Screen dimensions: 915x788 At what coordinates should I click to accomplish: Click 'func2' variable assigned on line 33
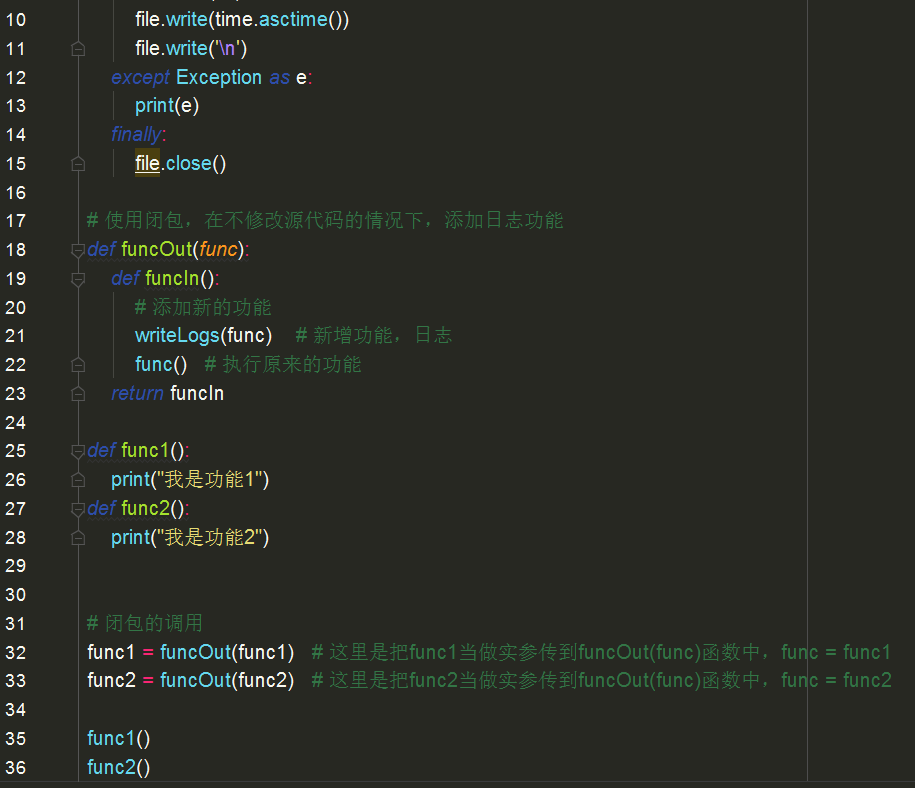click(x=111, y=681)
